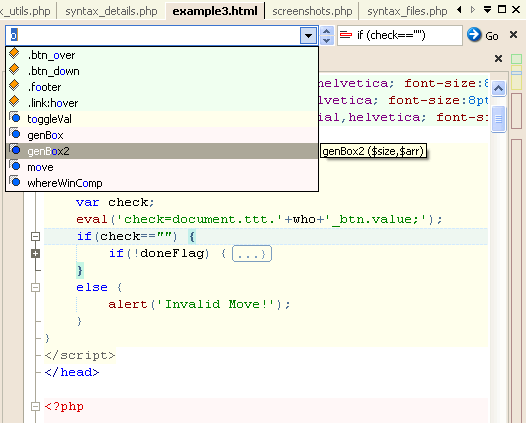Click the blue function icon beside toggleVal
This screenshot has height=423, width=526.
point(15,117)
